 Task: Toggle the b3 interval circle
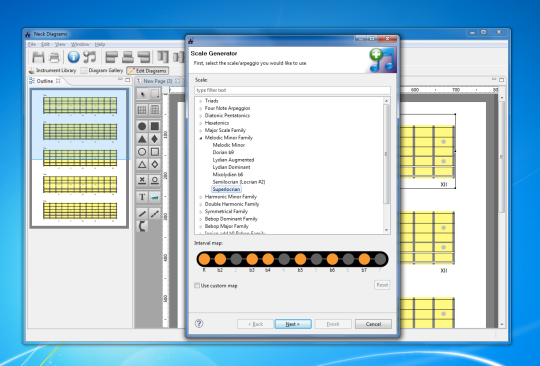252,259
